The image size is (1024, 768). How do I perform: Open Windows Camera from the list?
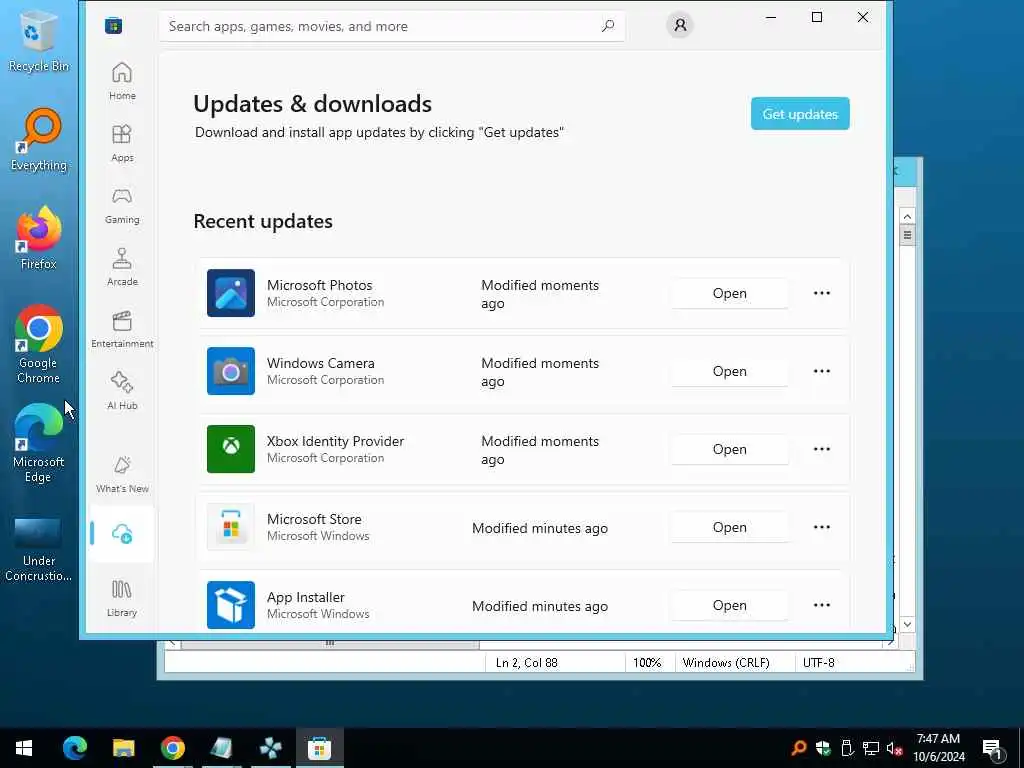(x=729, y=371)
